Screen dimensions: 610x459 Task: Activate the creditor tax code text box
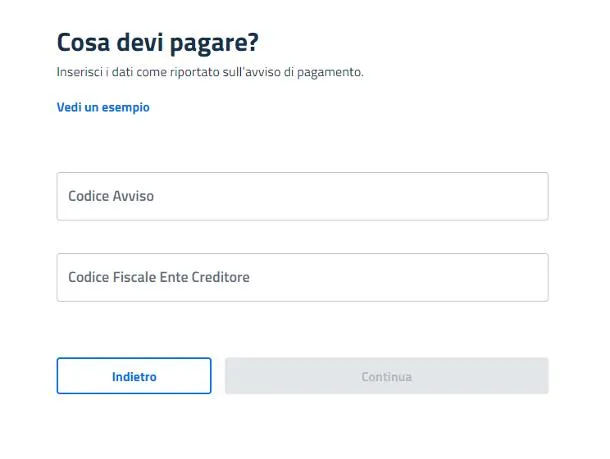(x=303, y=277)
